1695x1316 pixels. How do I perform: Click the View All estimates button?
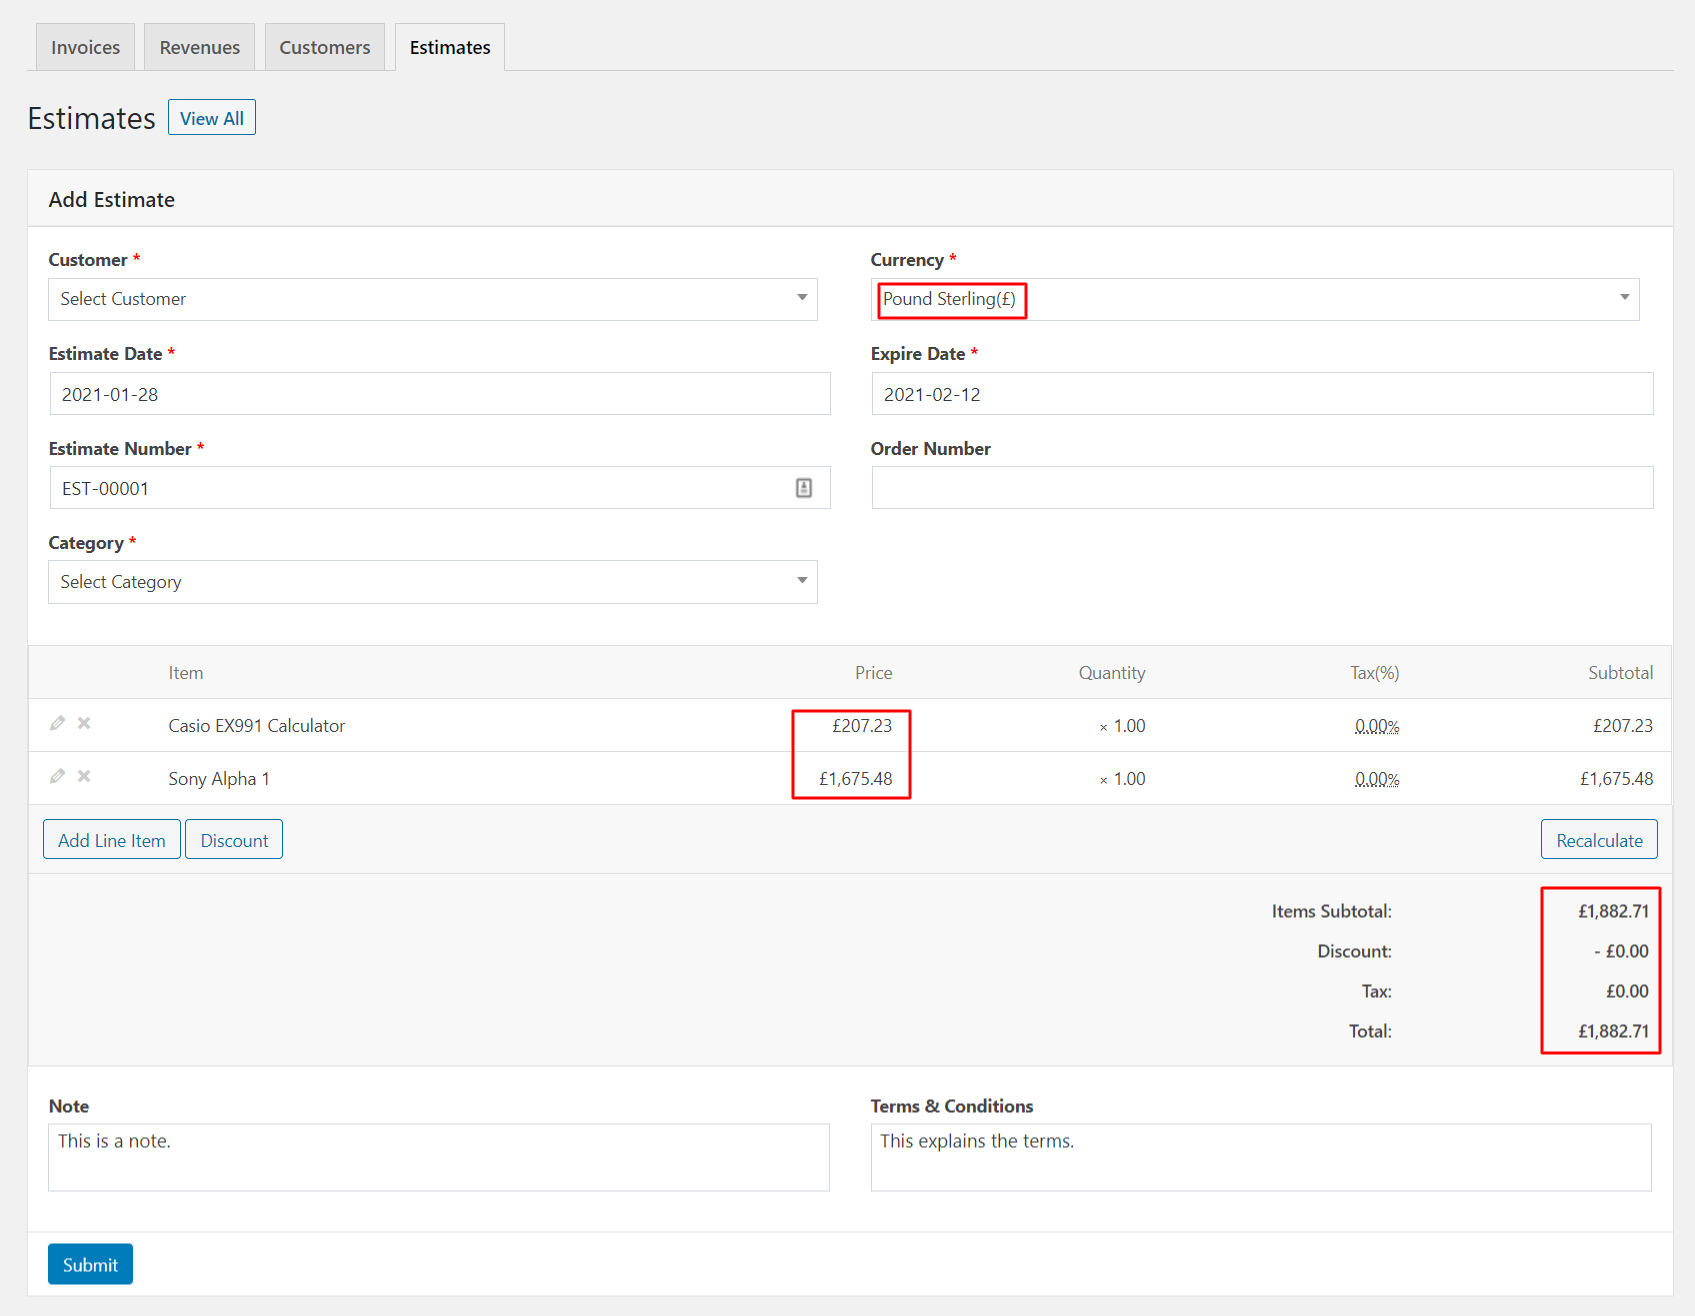[212, 118]
